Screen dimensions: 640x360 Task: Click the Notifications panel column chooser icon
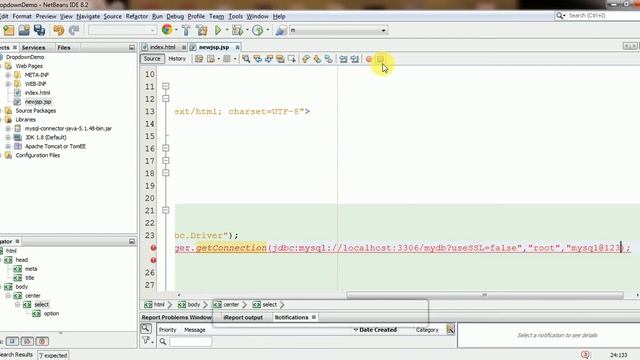point(450,329)
